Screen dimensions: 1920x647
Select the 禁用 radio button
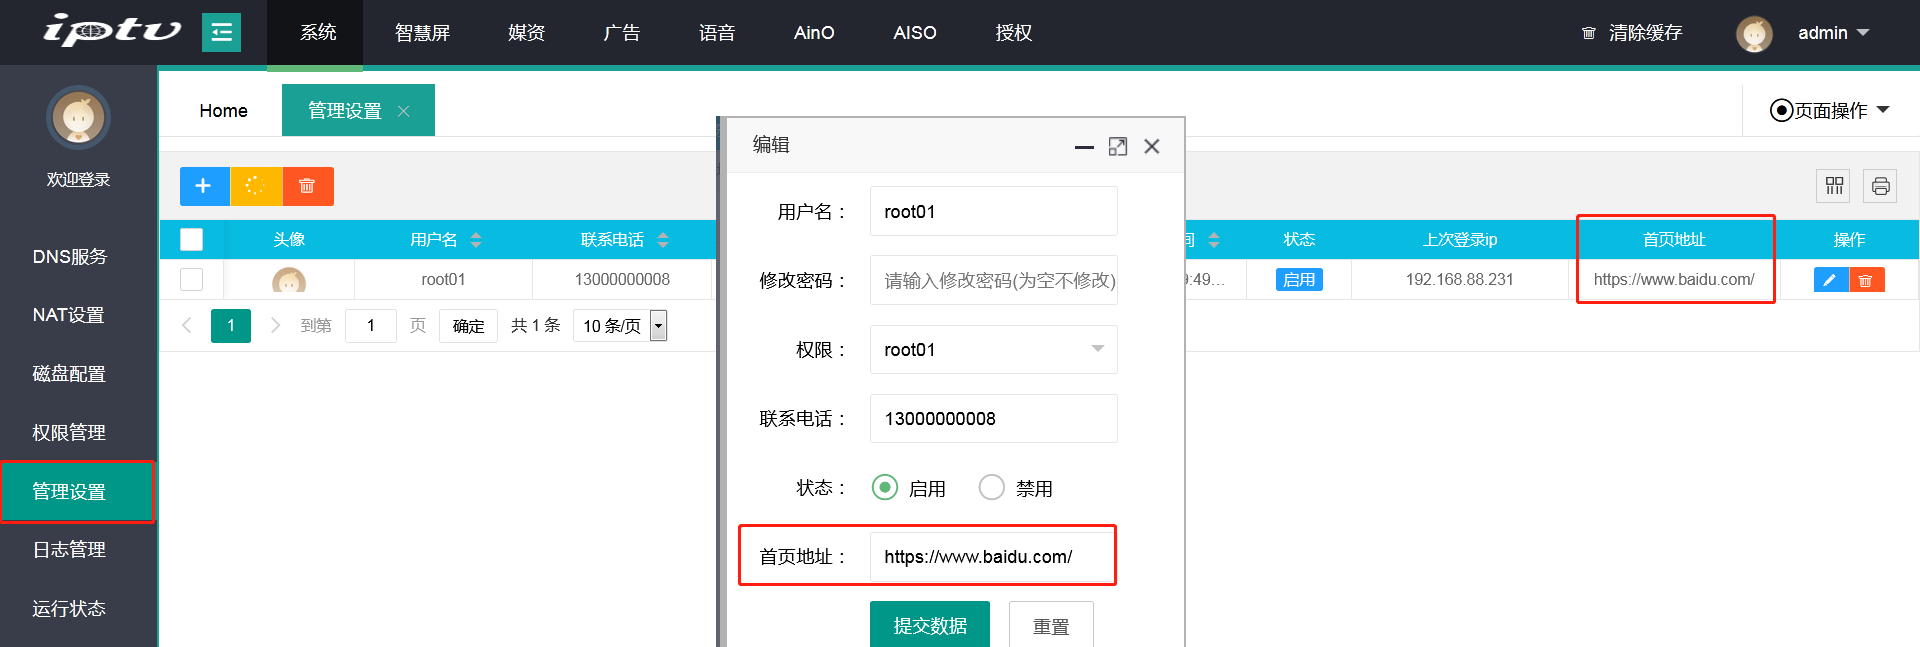coord(992,488)
